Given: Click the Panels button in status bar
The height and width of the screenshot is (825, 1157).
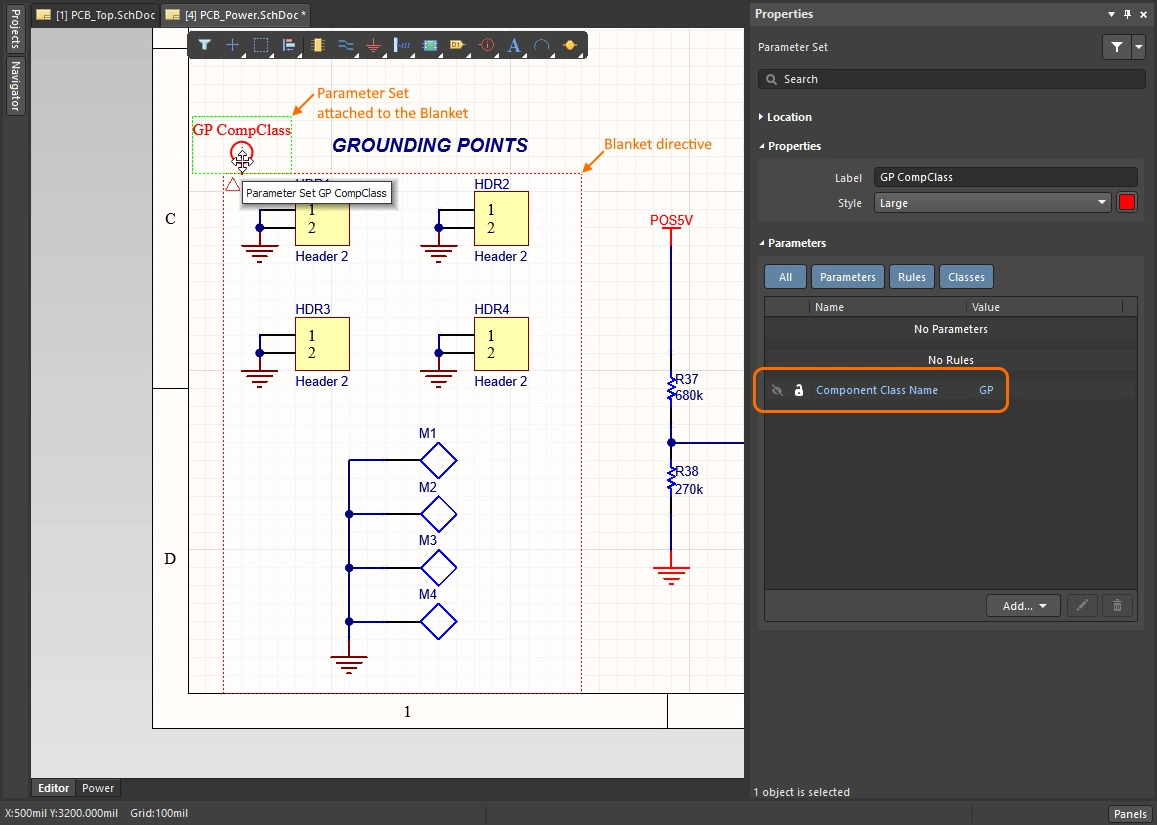Looking at the screenshot, I should pyautogui.click(x=1130, y=813).
